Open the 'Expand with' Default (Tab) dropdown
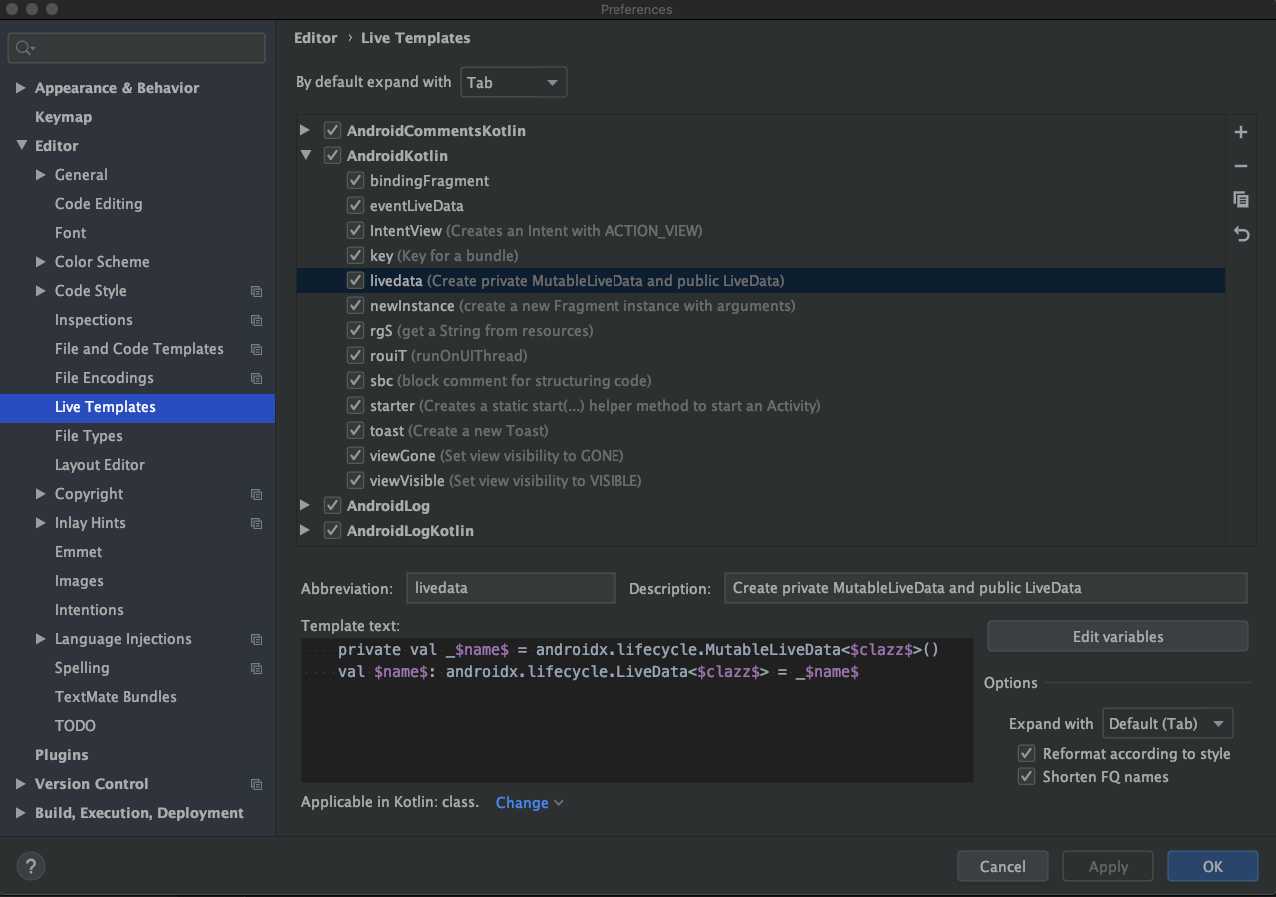1276x897 pixels. tap(1167, 723)
